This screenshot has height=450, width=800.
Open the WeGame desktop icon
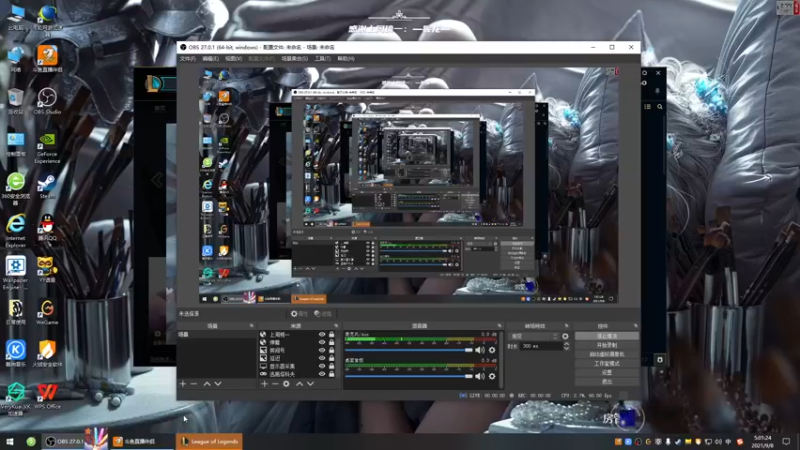[x=47, y=312]
